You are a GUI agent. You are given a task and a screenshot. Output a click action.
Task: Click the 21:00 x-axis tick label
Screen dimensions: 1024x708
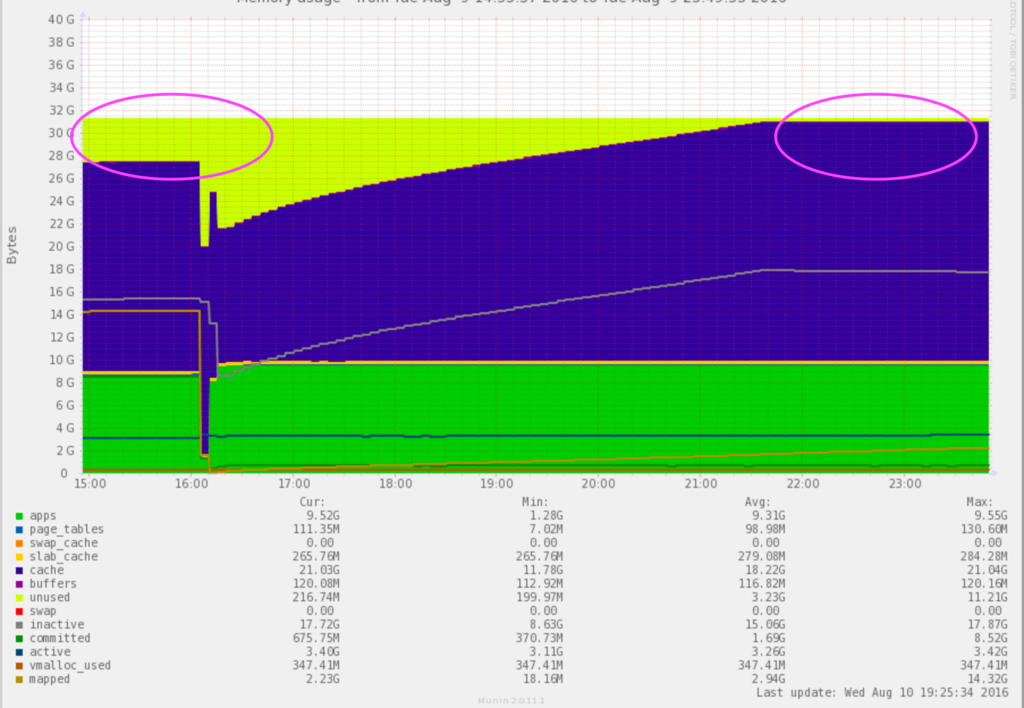click(701, 484)
